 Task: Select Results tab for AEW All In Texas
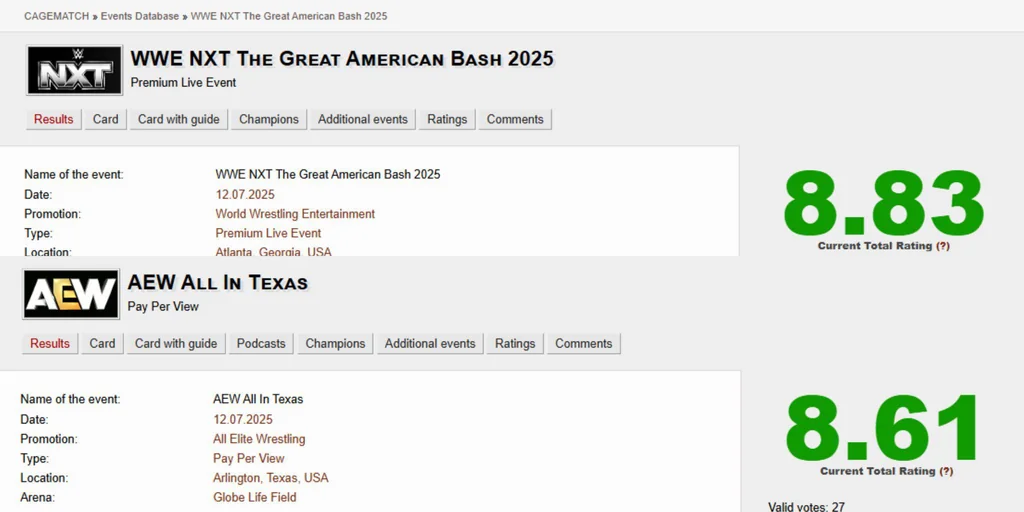point(50,344)
